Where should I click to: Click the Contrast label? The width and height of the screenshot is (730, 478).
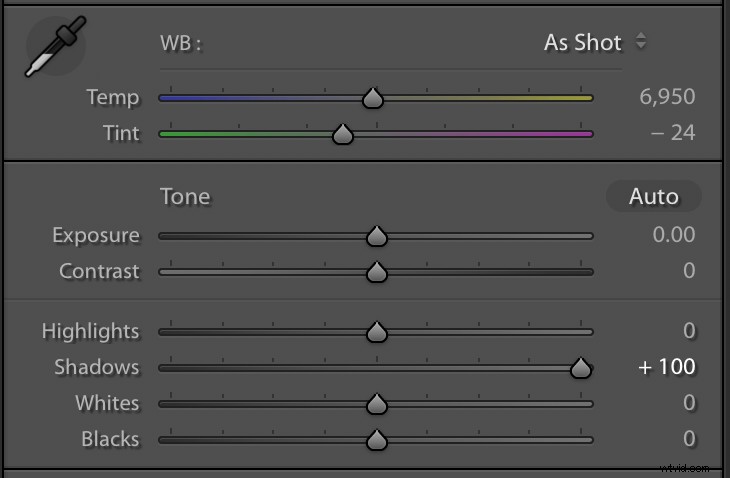(100, 271)
